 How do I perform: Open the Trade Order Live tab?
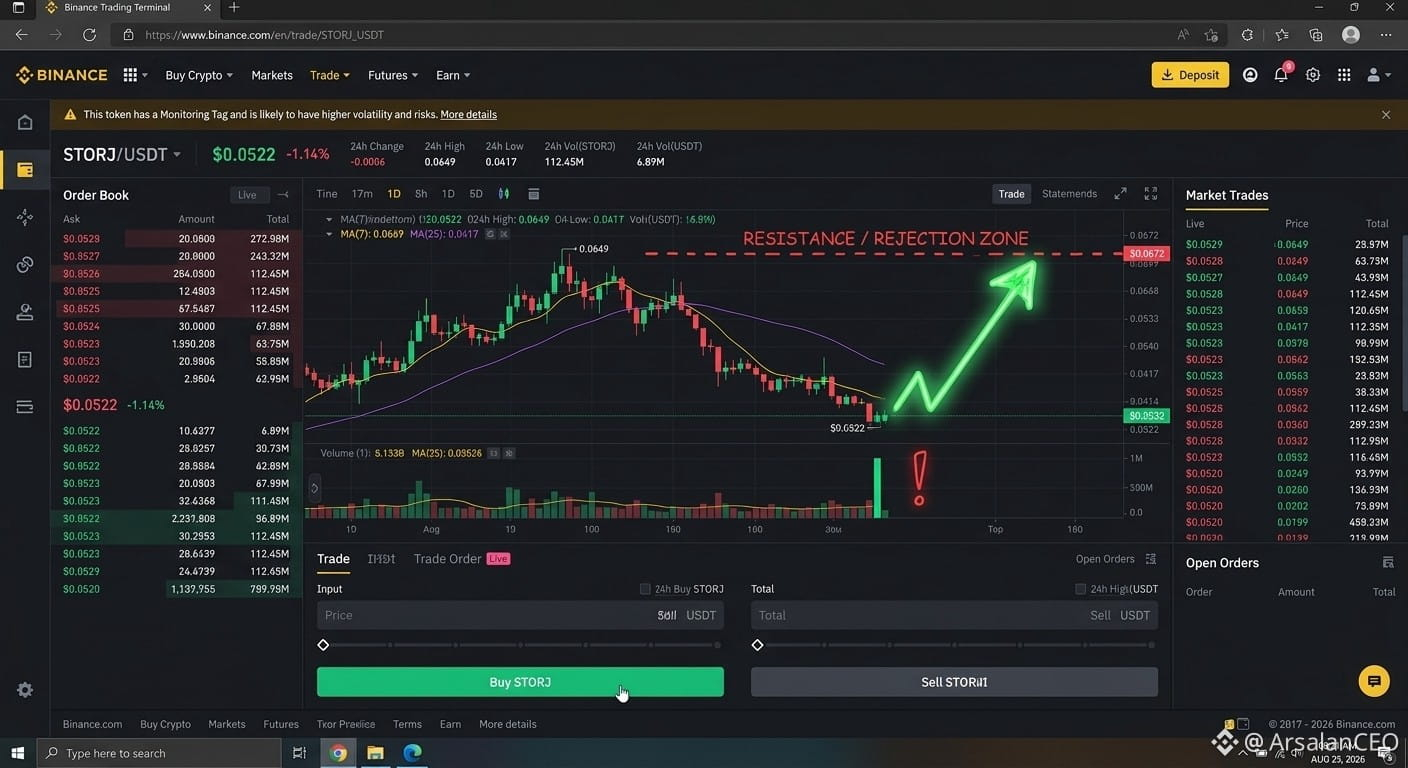pos(462,559)
